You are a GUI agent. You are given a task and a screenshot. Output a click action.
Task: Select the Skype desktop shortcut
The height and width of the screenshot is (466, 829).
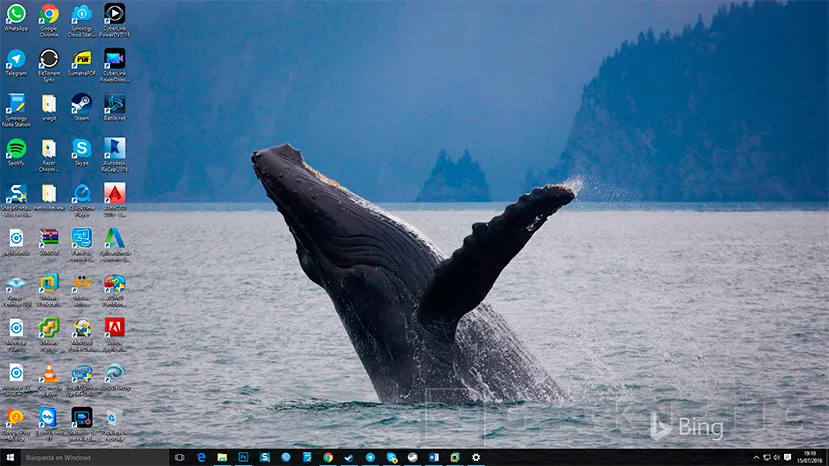coord(82,148)
